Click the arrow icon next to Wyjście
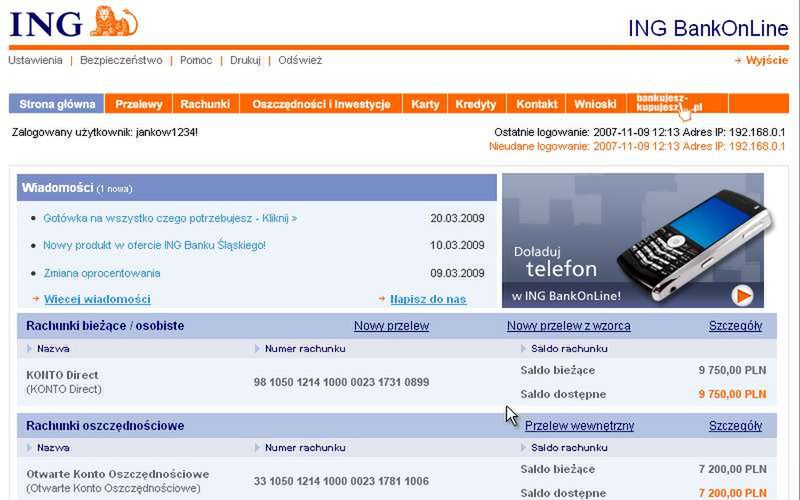Screen dimensions: 800x500 click(x=738, y=60)
